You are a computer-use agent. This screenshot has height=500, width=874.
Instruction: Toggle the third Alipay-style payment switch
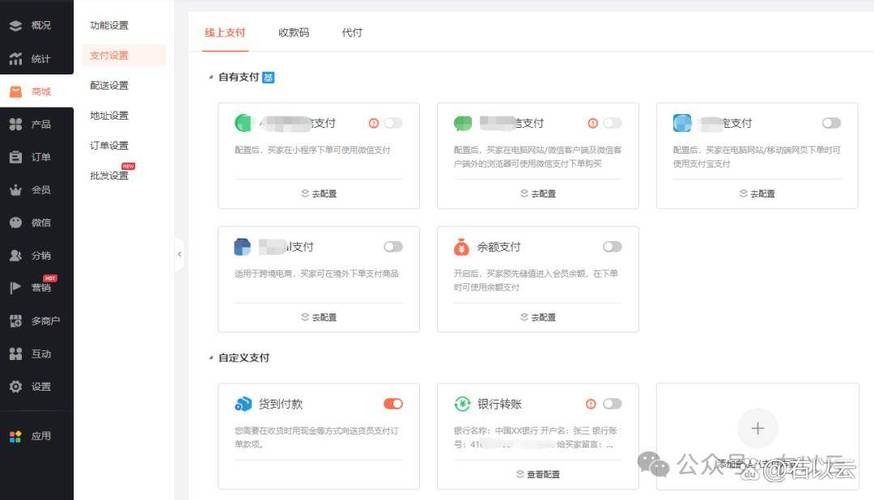tap(832, 123)
